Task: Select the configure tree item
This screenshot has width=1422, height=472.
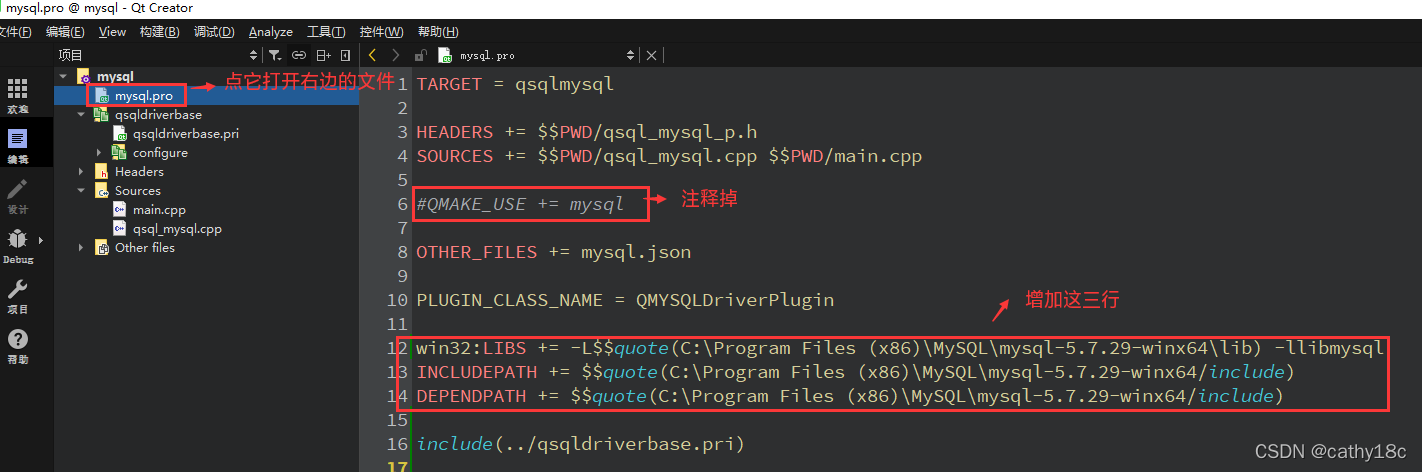Action: coord(160,153)
